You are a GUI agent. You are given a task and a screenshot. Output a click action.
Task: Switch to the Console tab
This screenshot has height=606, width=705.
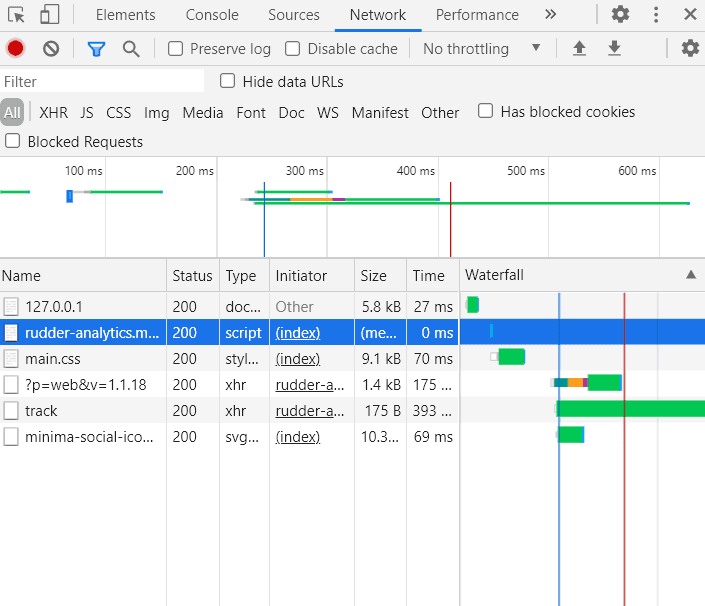(212, 15)
